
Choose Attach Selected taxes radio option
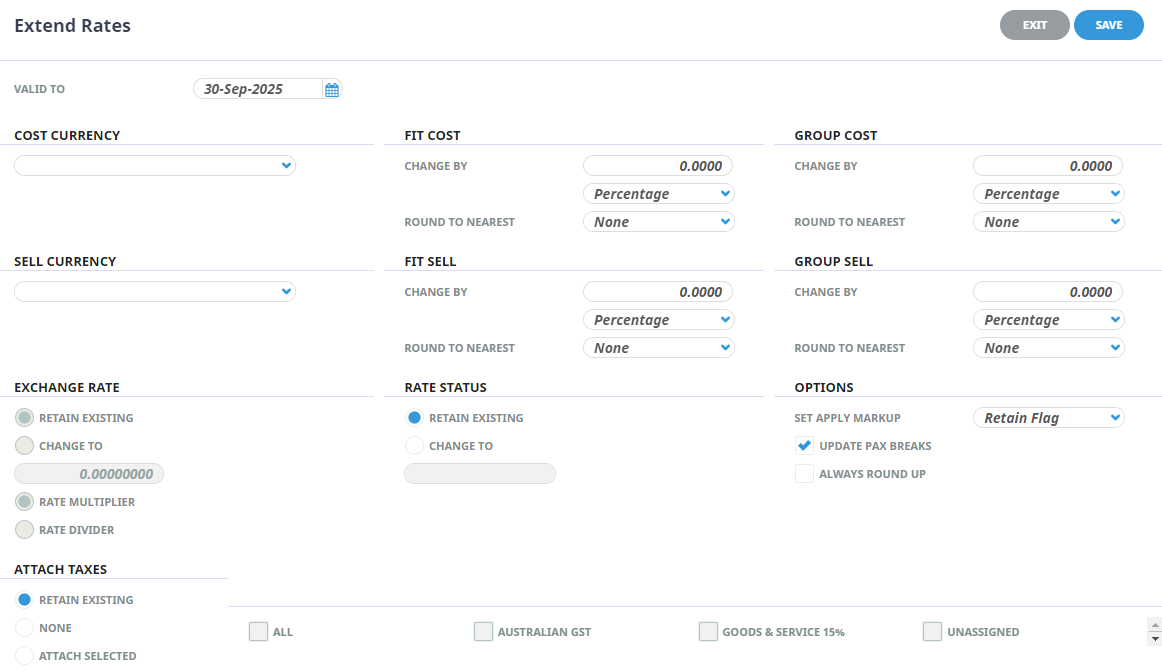pyautogui.click(x=24, y=656)
